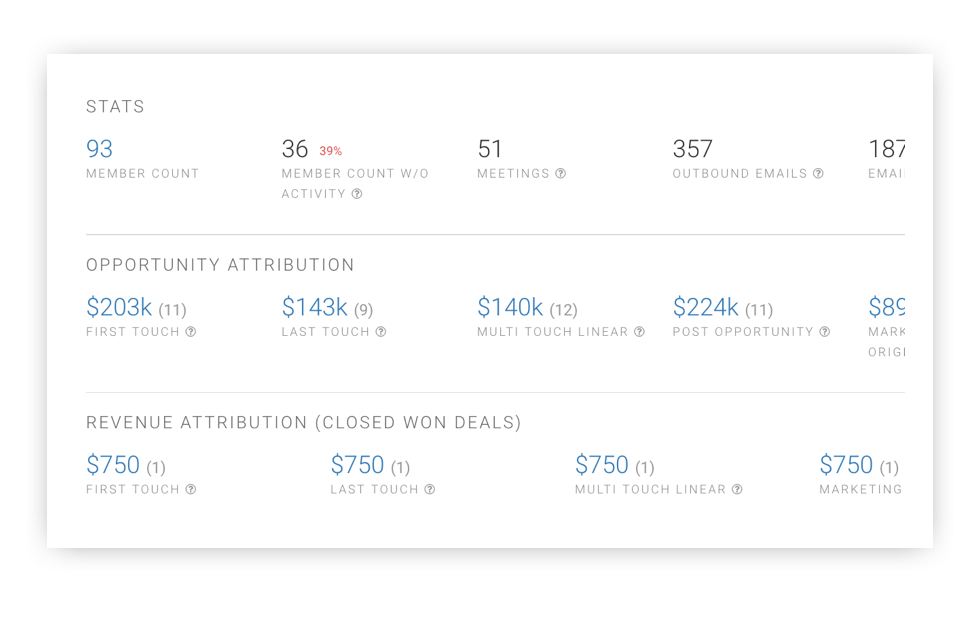980x637 pixels.
Task: Click the First Touch help icon in Revenue Attribution
Action: click(x=188, y=490)
